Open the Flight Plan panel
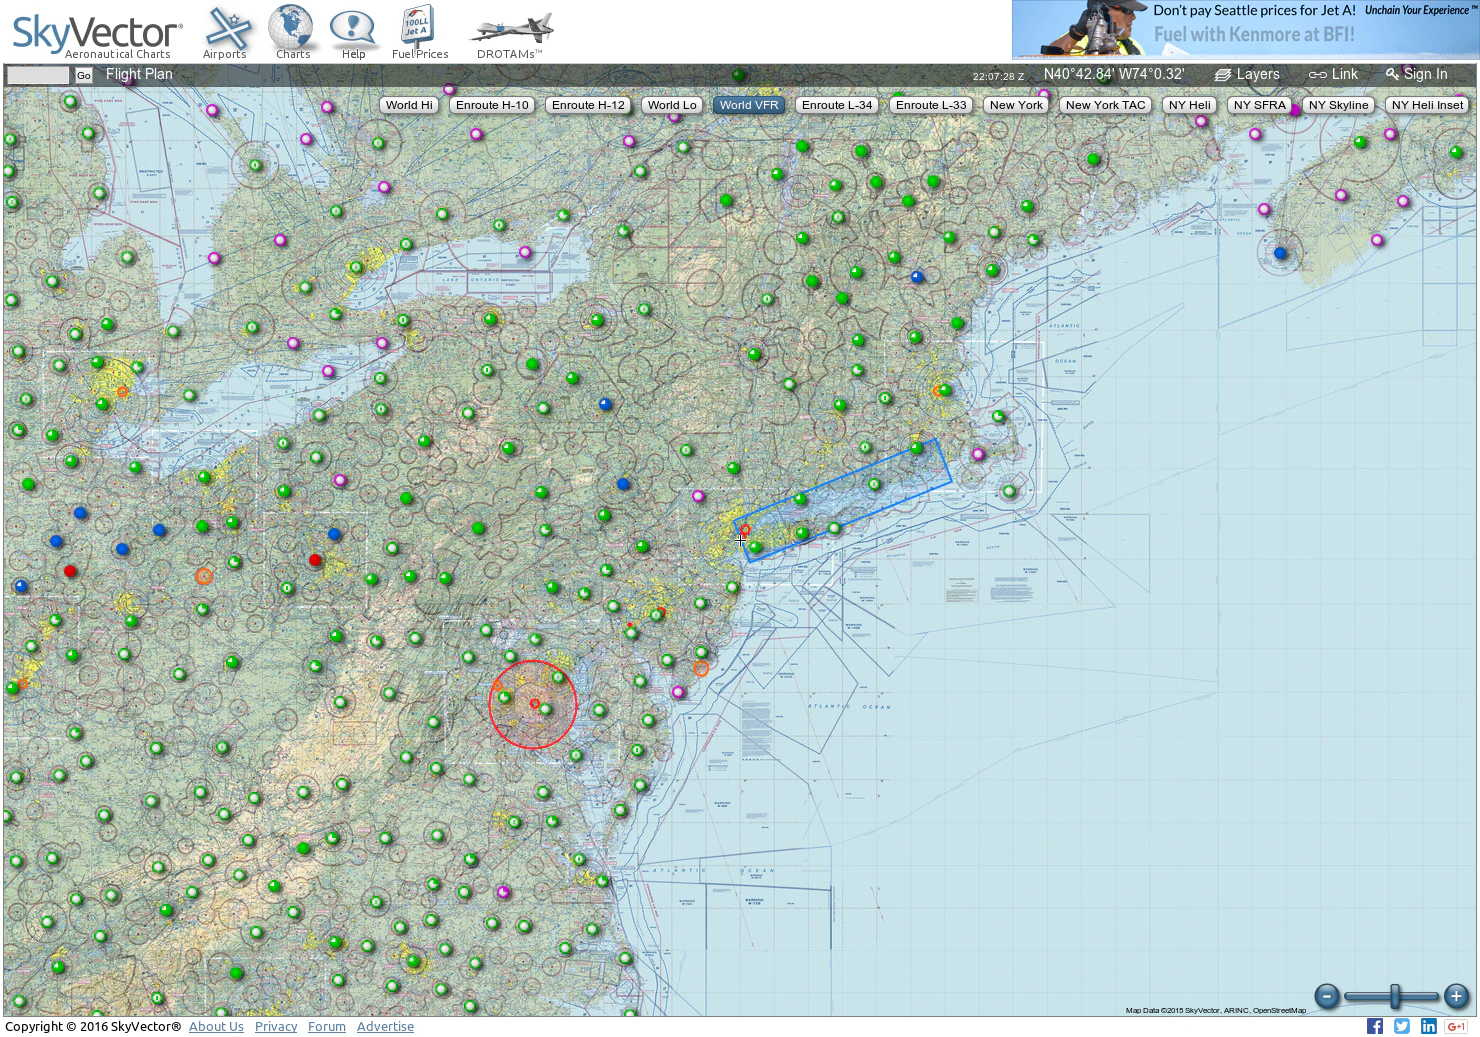The image size is (1480, 1037). coord(139,74)
